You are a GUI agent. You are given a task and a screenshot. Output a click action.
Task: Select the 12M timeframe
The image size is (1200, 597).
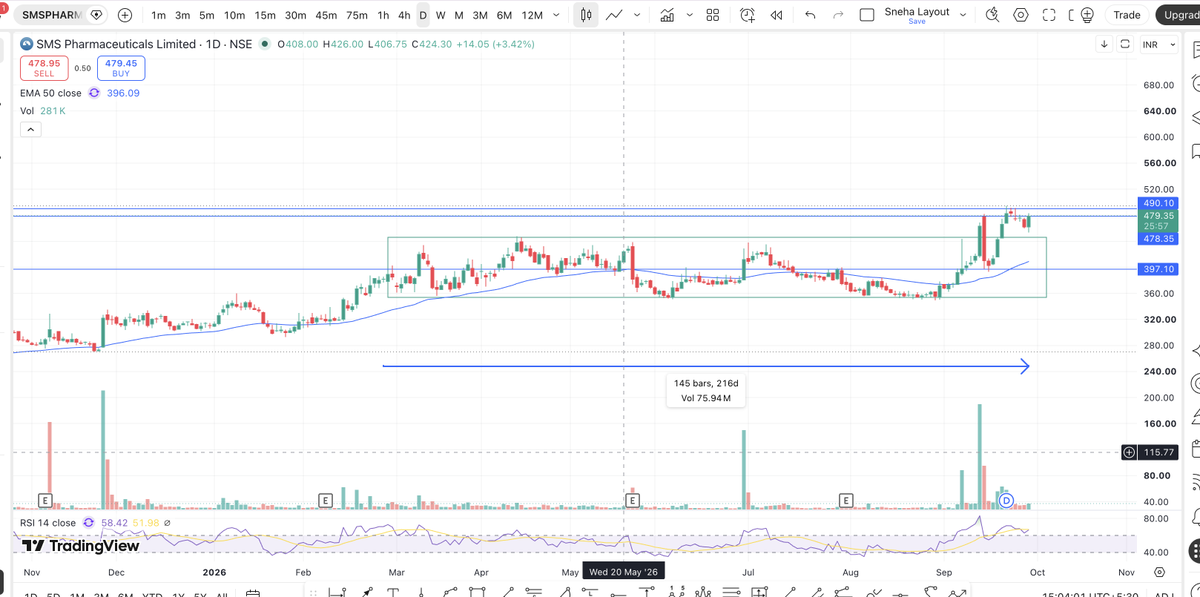[533, 15]
